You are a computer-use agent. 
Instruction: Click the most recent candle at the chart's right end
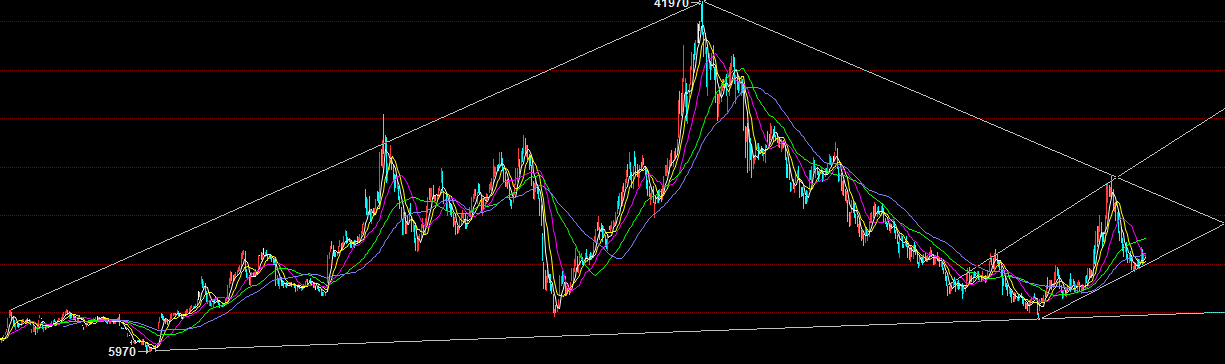pos(1143,257)
